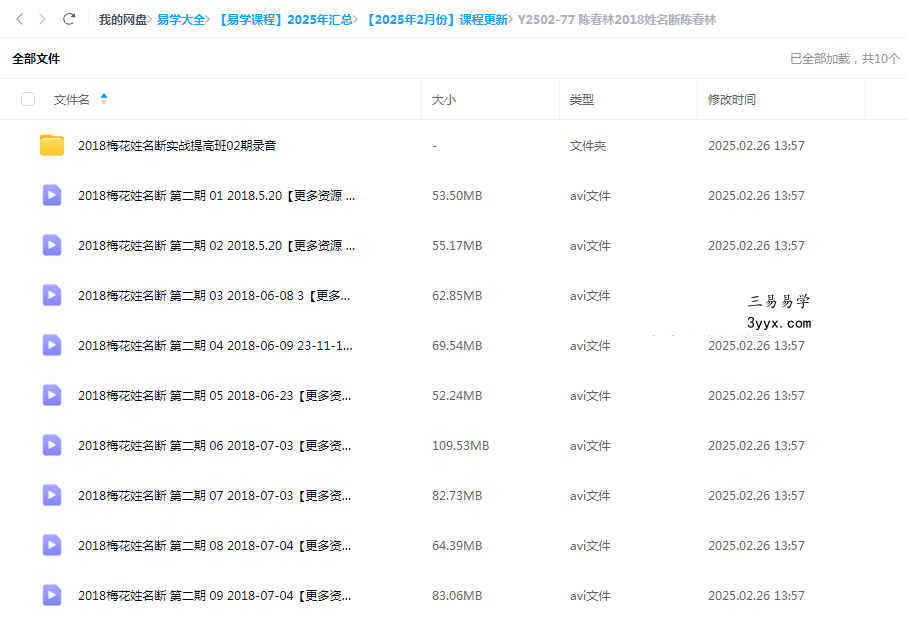Click the 69.54MB size cell
907x622 pixels.
(x=457, y=345)
